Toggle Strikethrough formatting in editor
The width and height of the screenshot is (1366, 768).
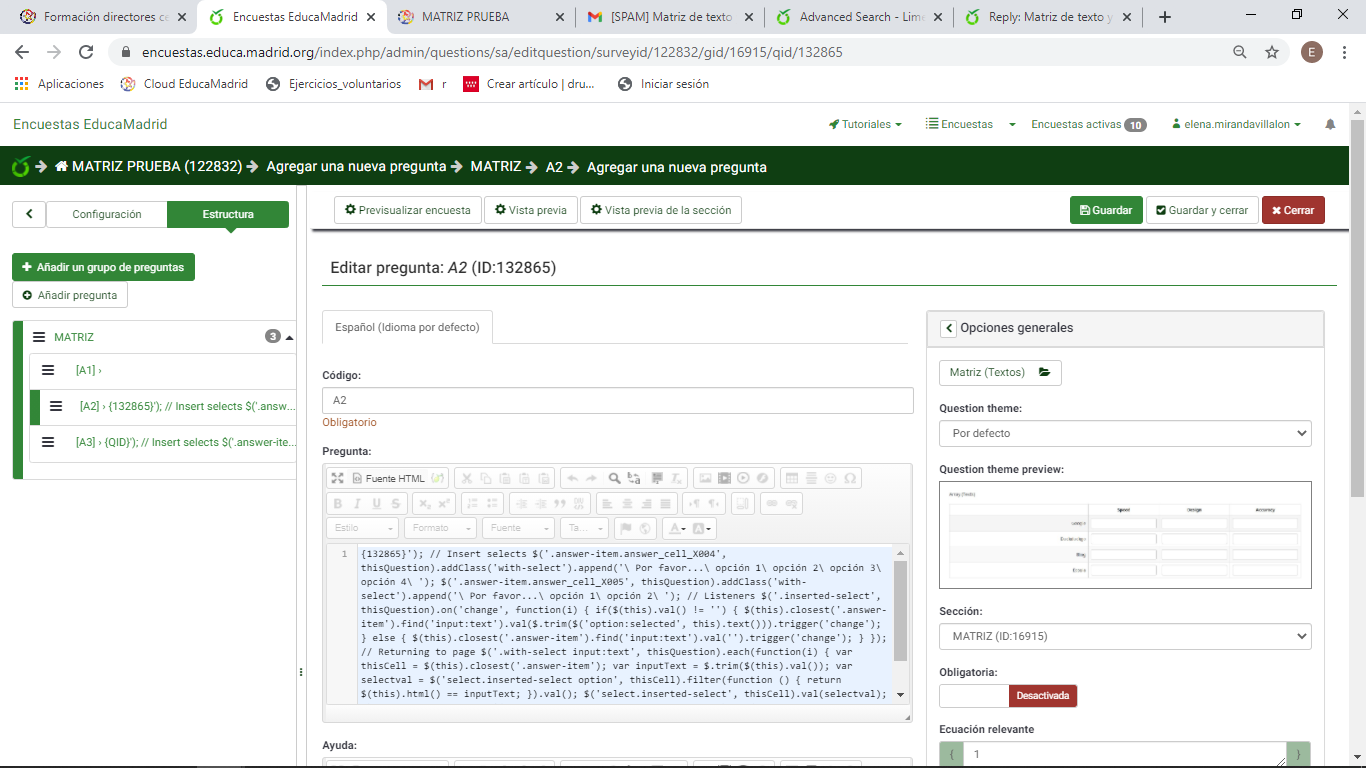coord(395,503)
